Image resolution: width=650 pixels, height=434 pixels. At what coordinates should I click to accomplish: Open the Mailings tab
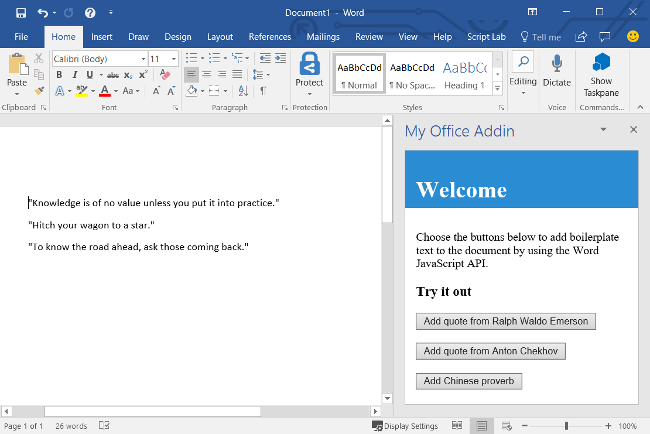(x=323, y=37)
